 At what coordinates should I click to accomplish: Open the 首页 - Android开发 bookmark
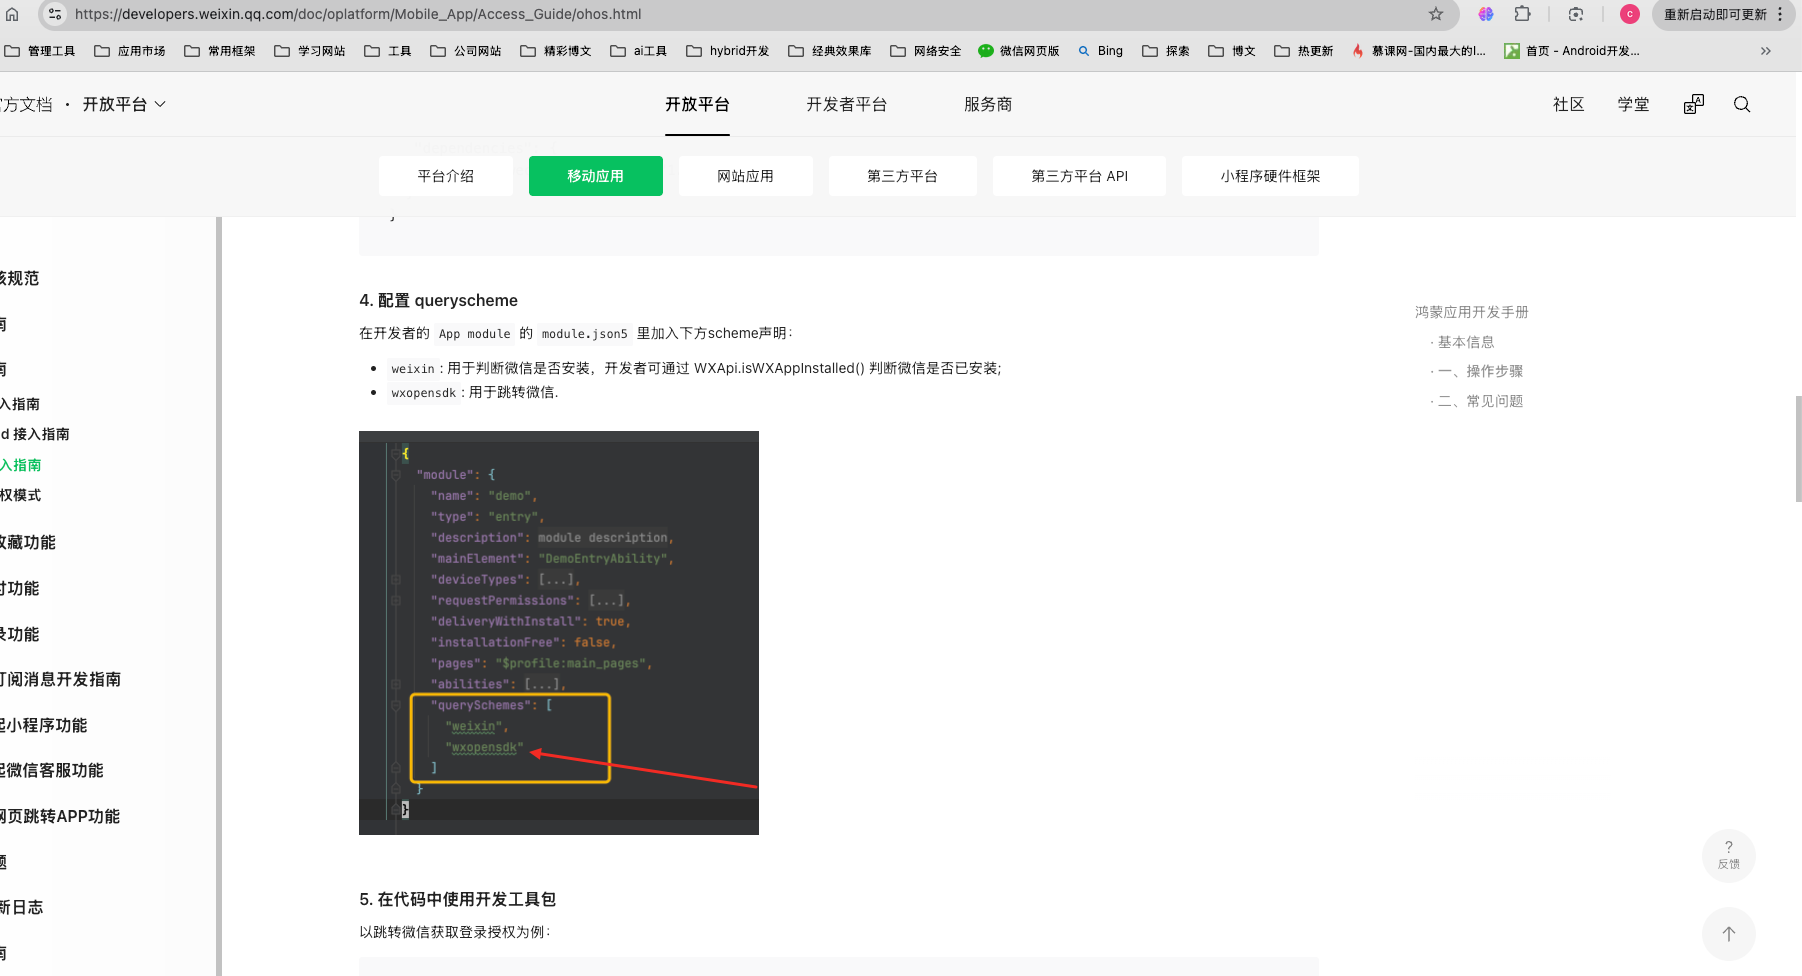pos(1572,51)
